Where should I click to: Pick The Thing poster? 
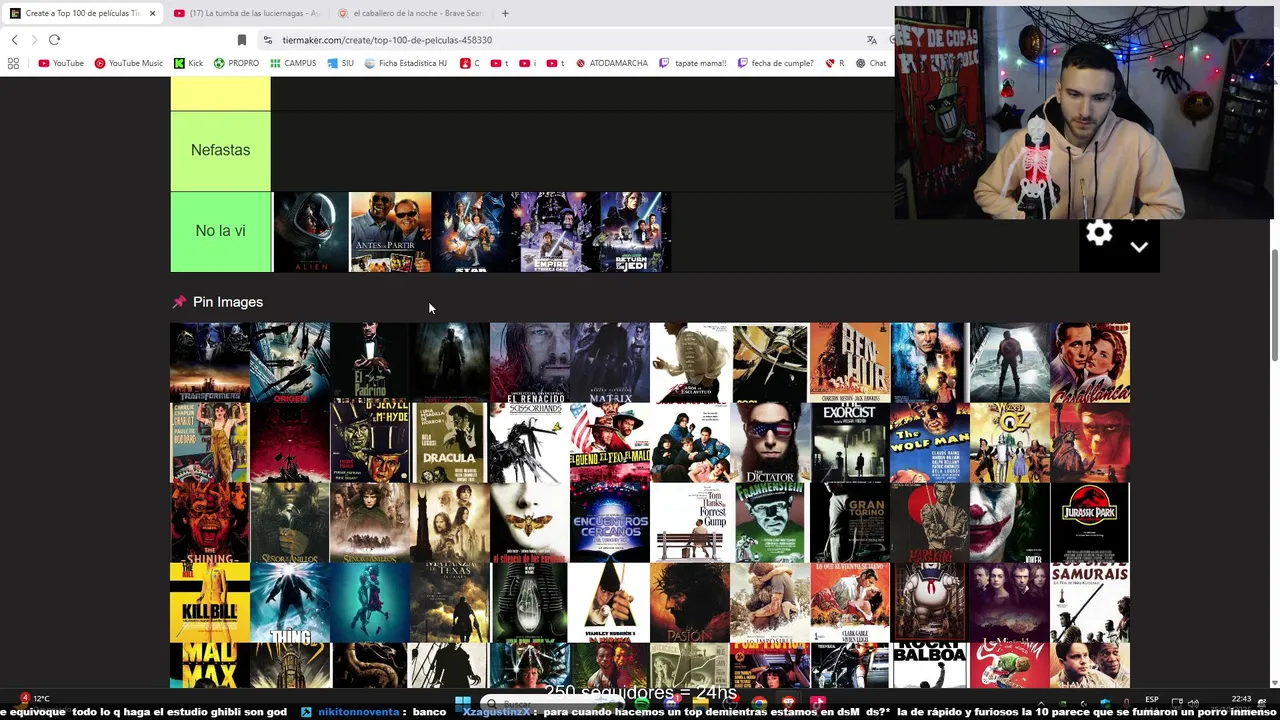(x=290, y=602)
